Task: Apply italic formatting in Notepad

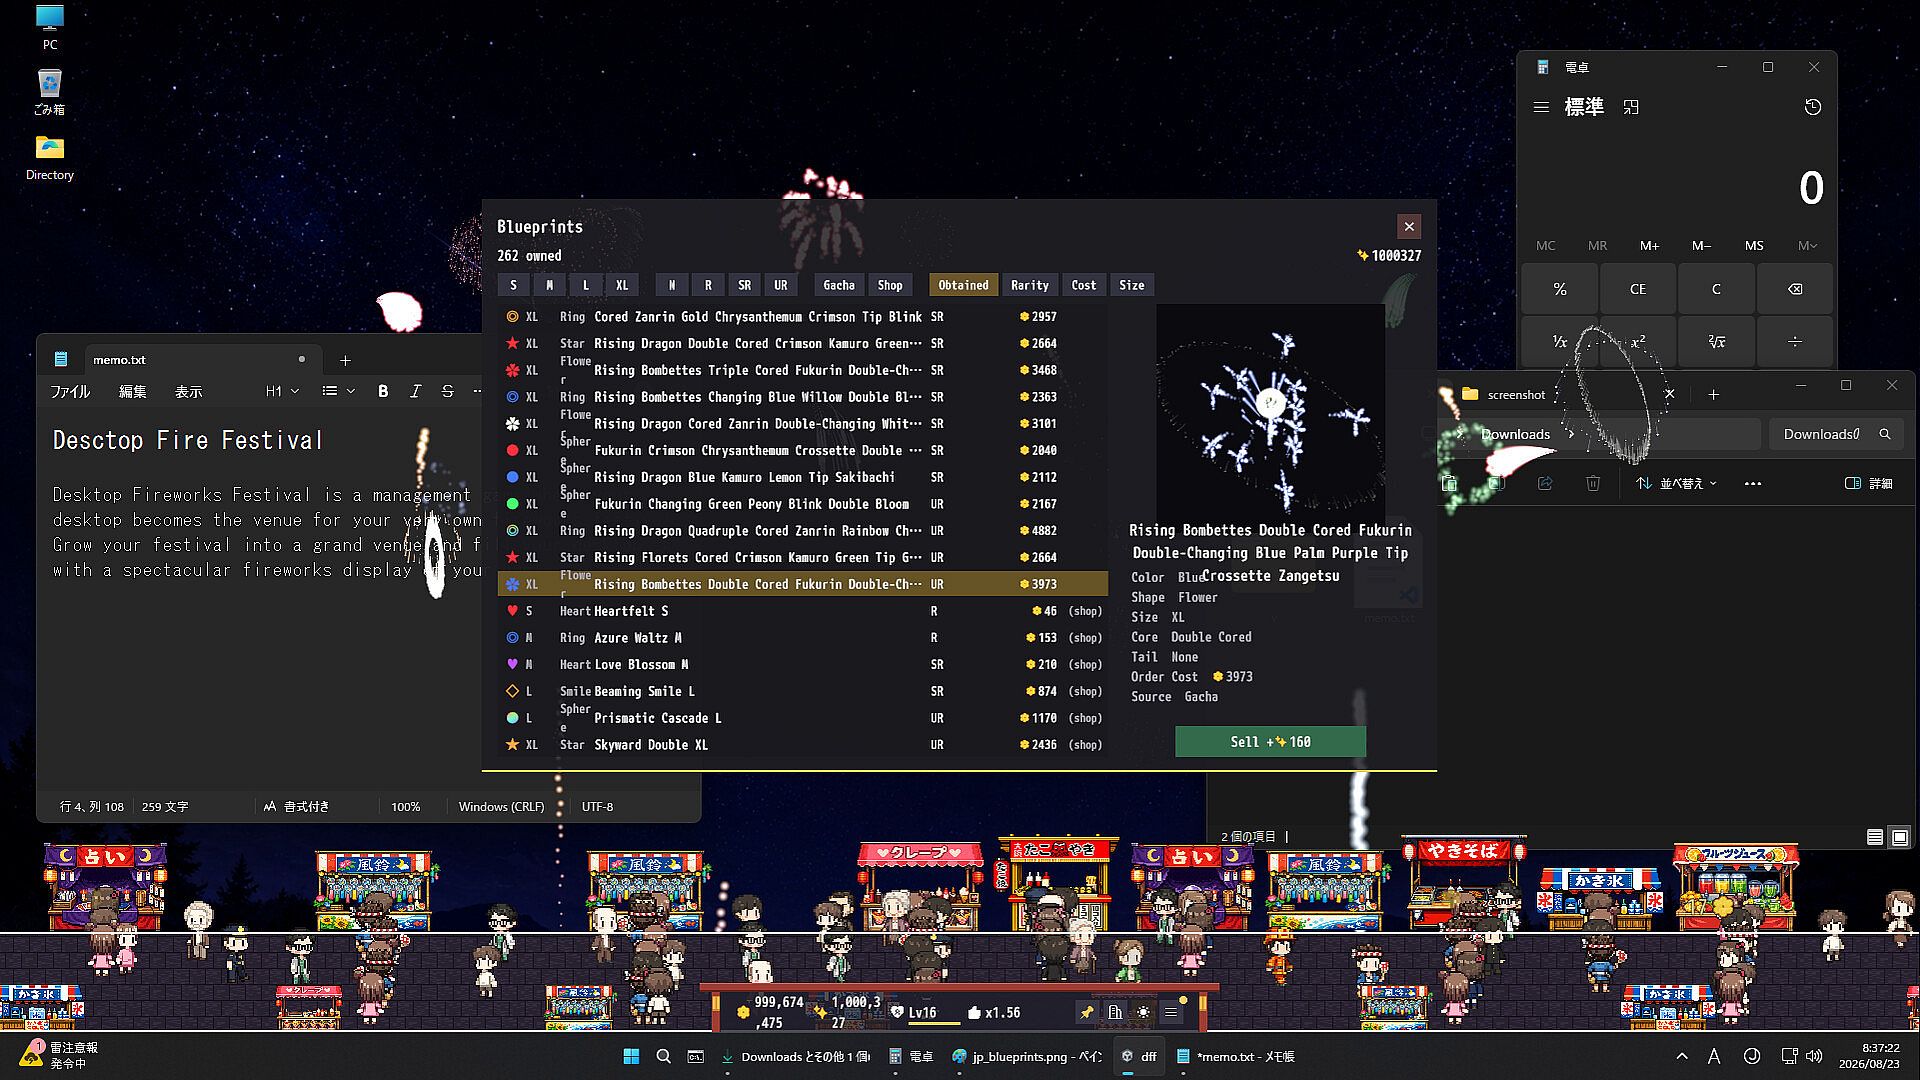Action: pos(415,392)
